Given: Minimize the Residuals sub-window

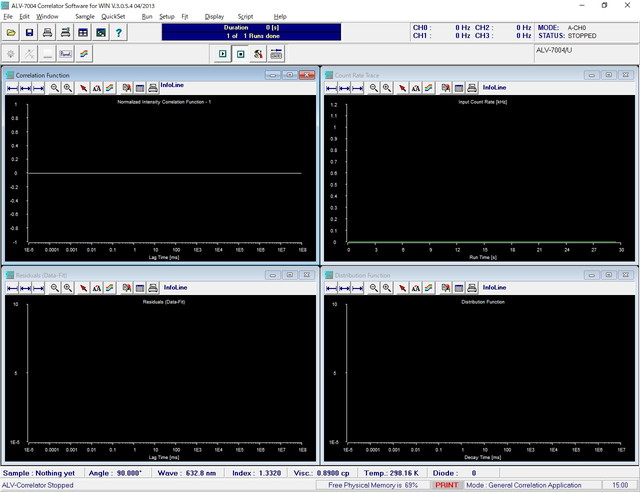Looking at the screenshot, I should [x=272, y=274].
